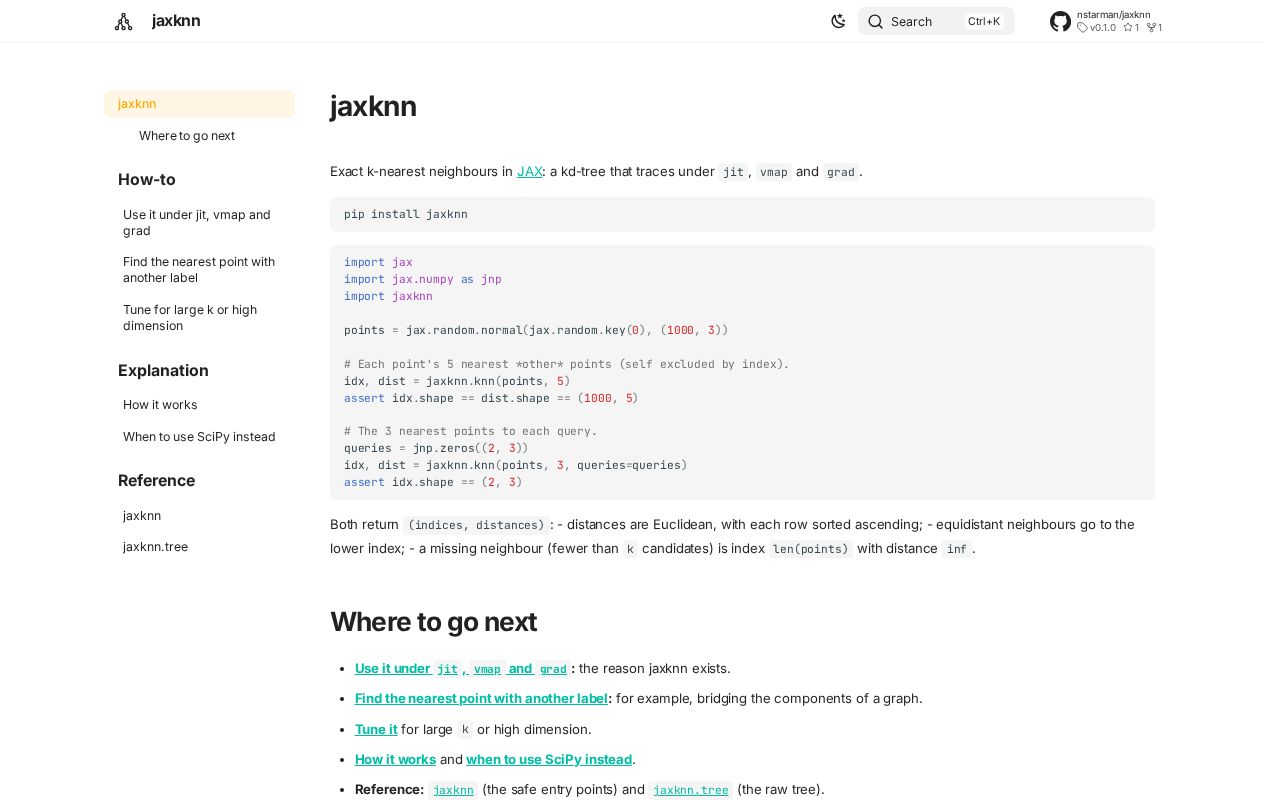
Task: Click 'Use it under jit, vmap and grad' body link
Action: pyautogui.click(x=461, y=668)
